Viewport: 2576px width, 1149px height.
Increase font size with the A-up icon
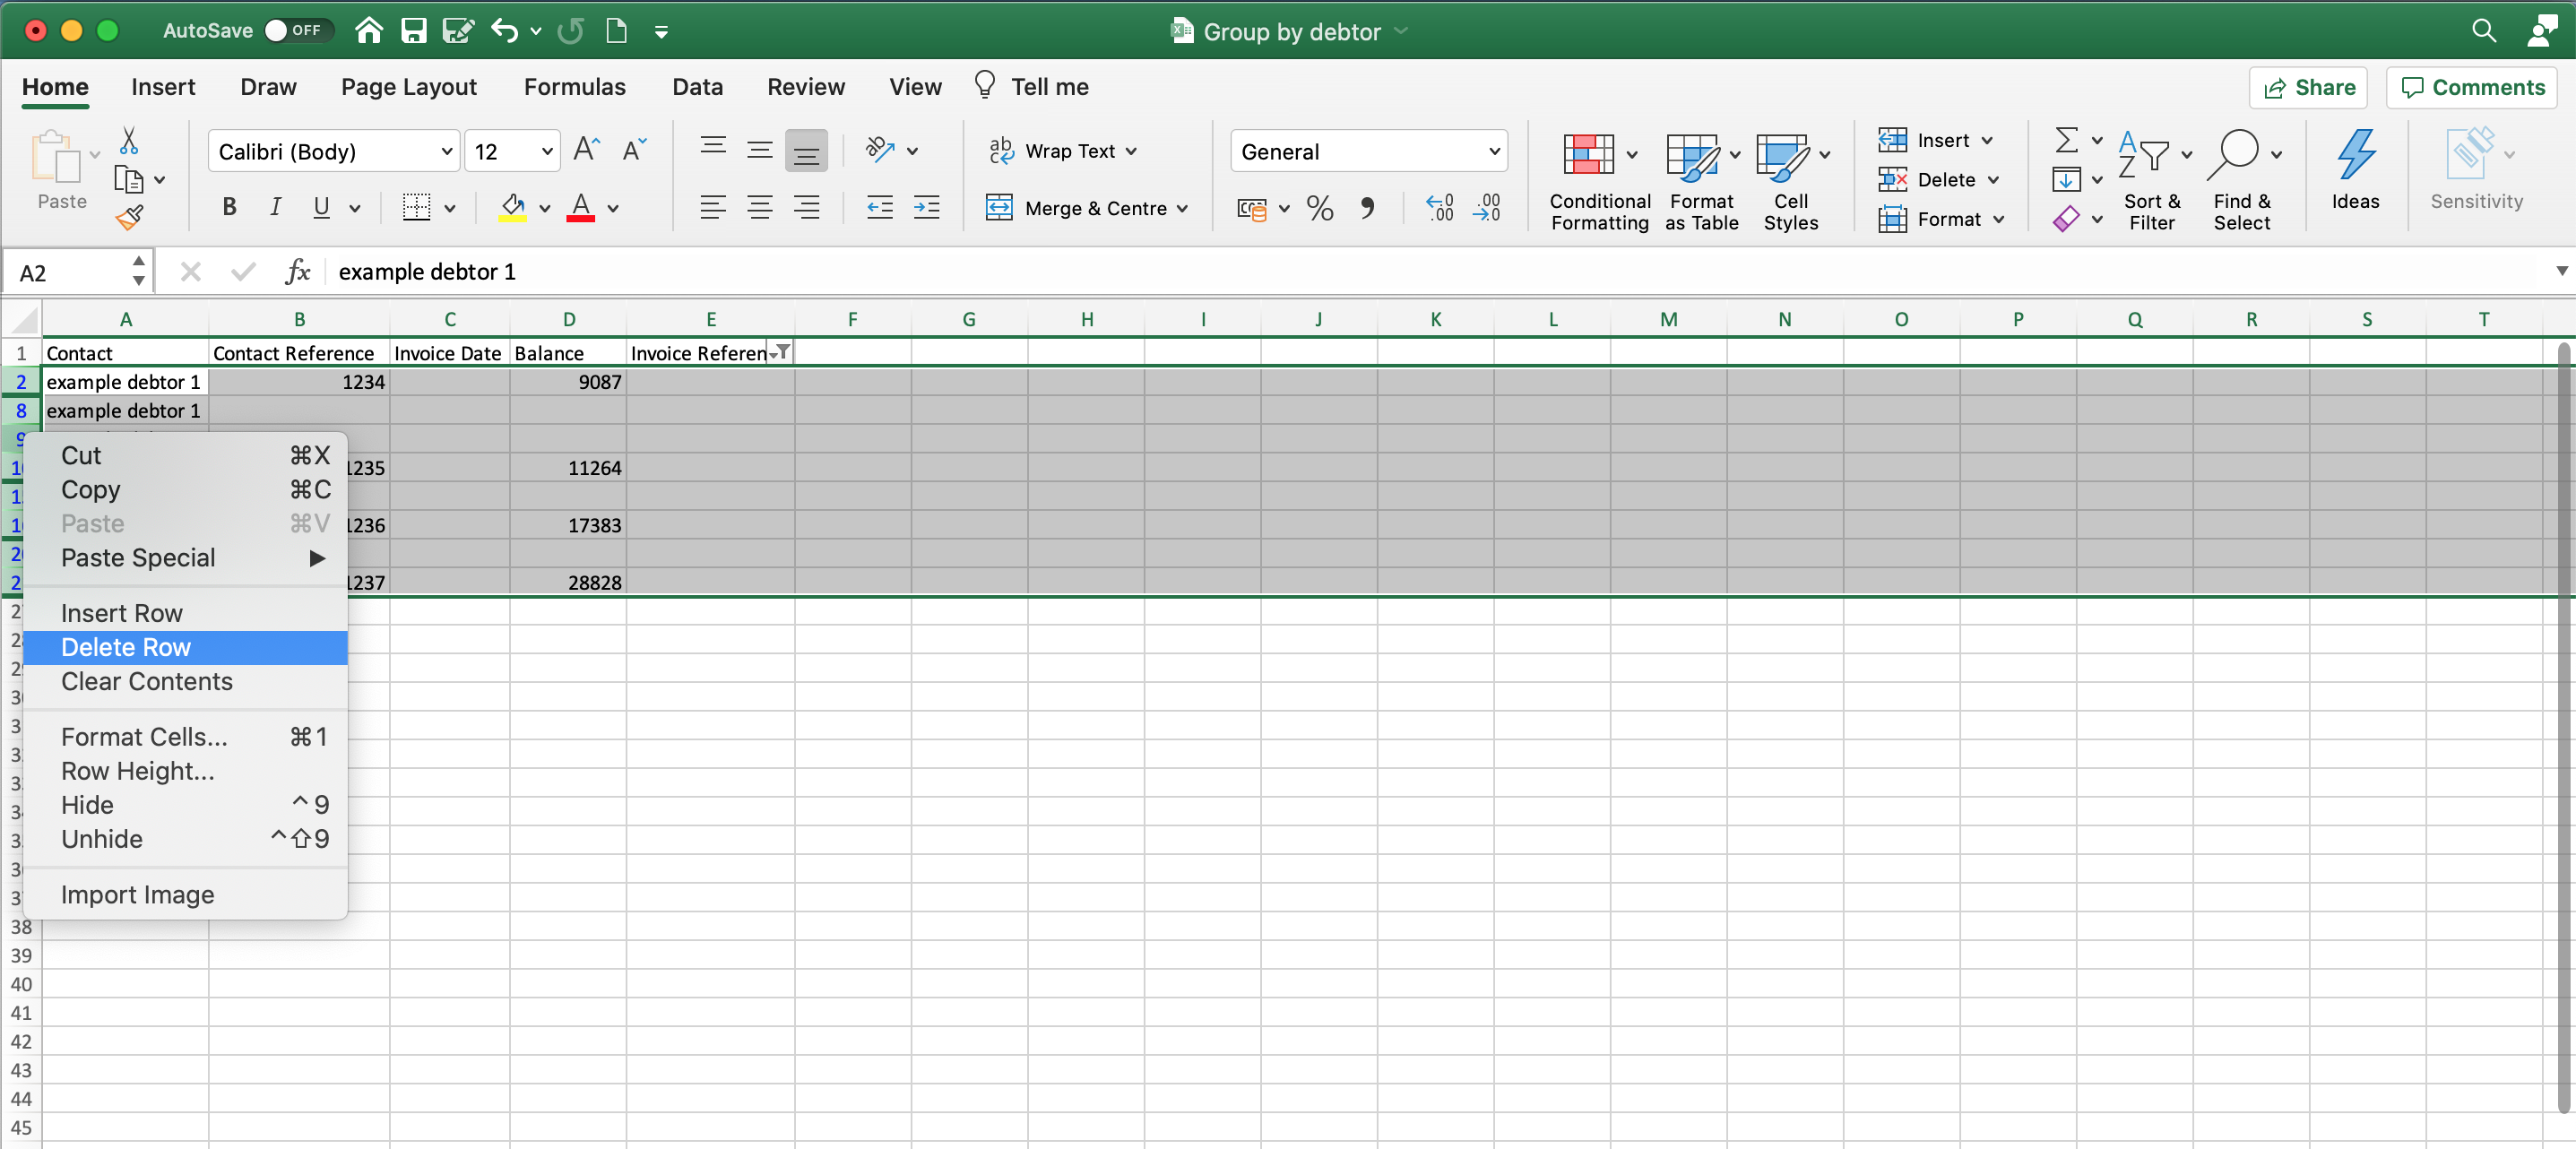pos(587,151)
